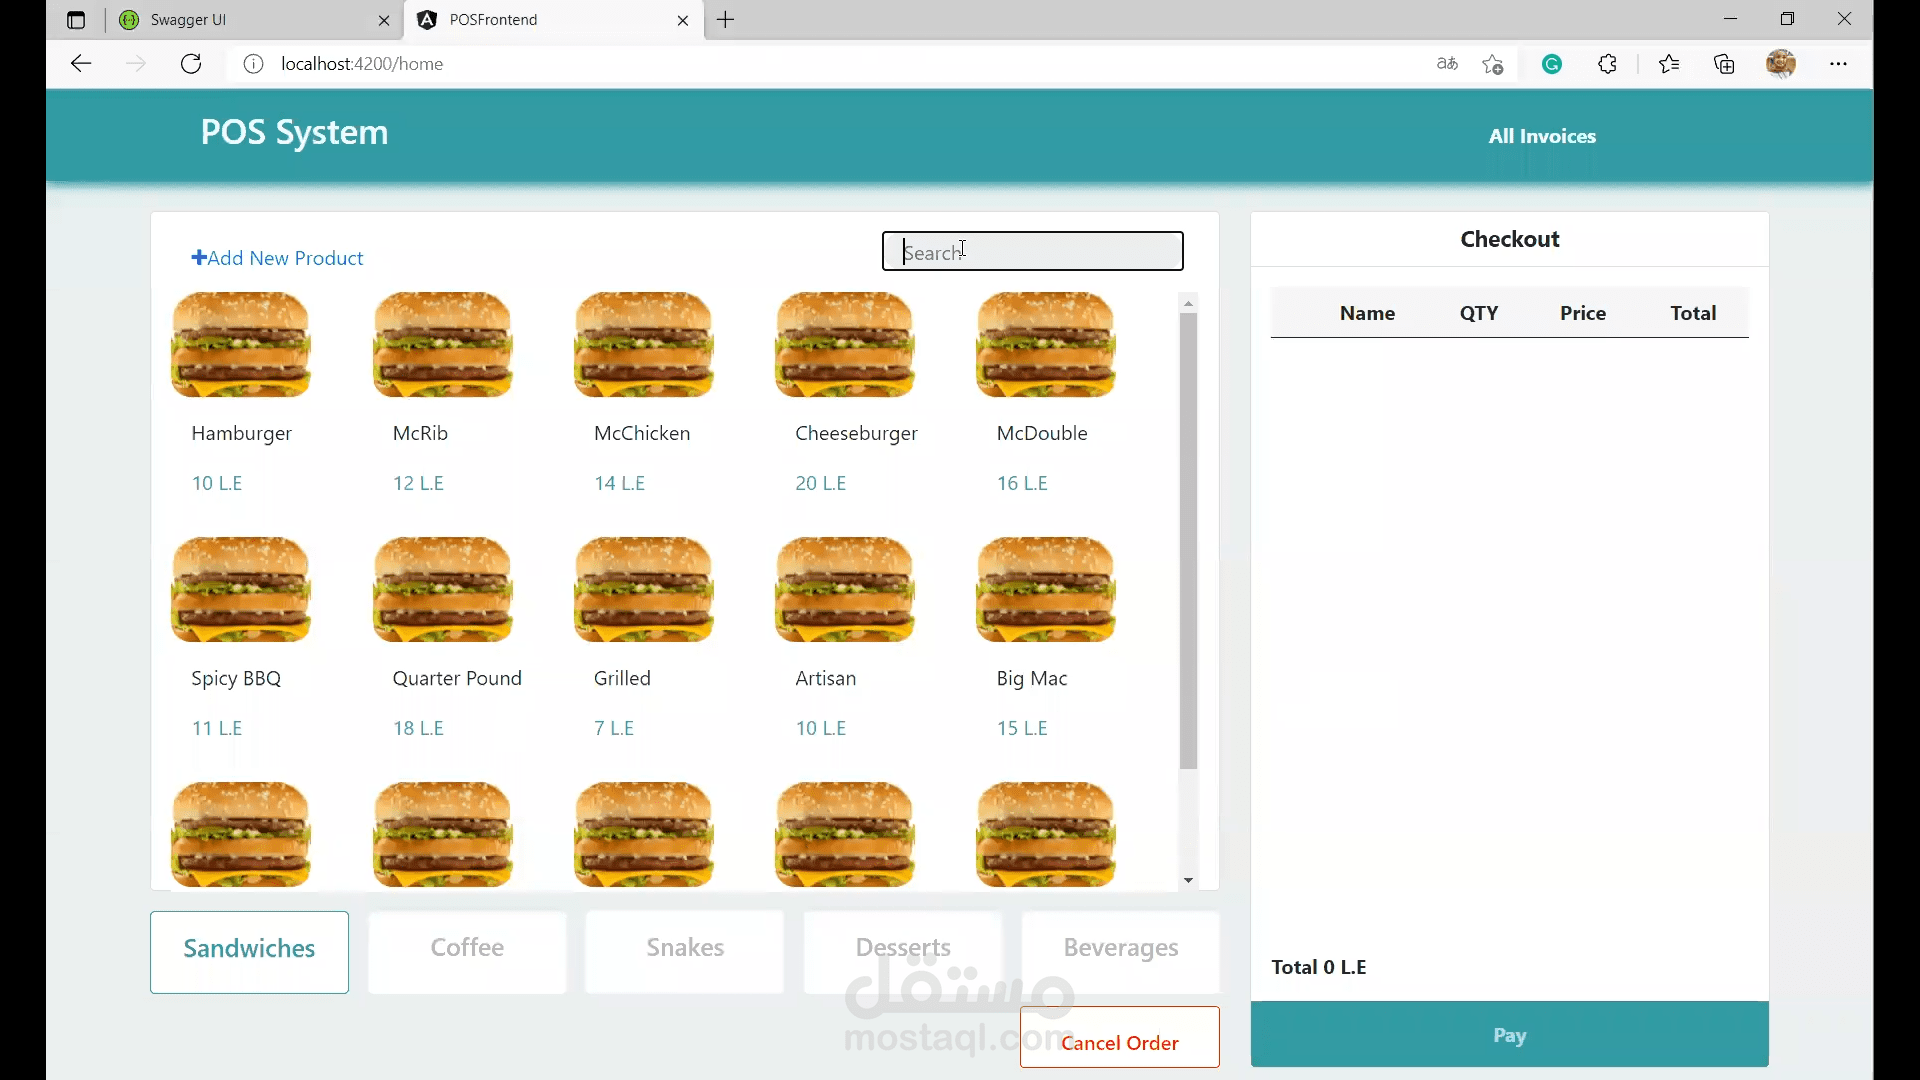The width and height of the screenshot is (1920, 1080).
Task: Click product list scroll down arrow
Action: tap(1188, 880)
